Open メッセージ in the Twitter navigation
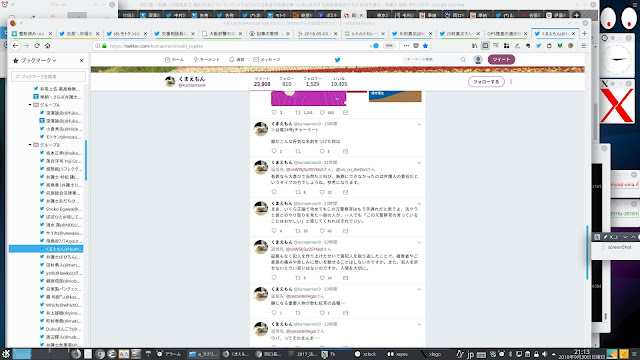This screenshot has width=640, height=360. click(267, 60)
